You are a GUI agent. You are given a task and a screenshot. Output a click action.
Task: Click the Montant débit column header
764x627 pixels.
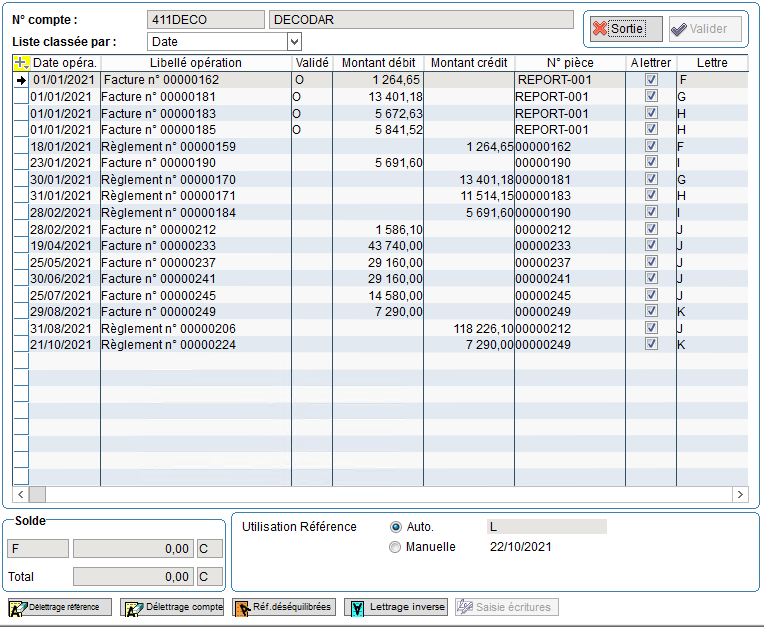coord(377,63)
